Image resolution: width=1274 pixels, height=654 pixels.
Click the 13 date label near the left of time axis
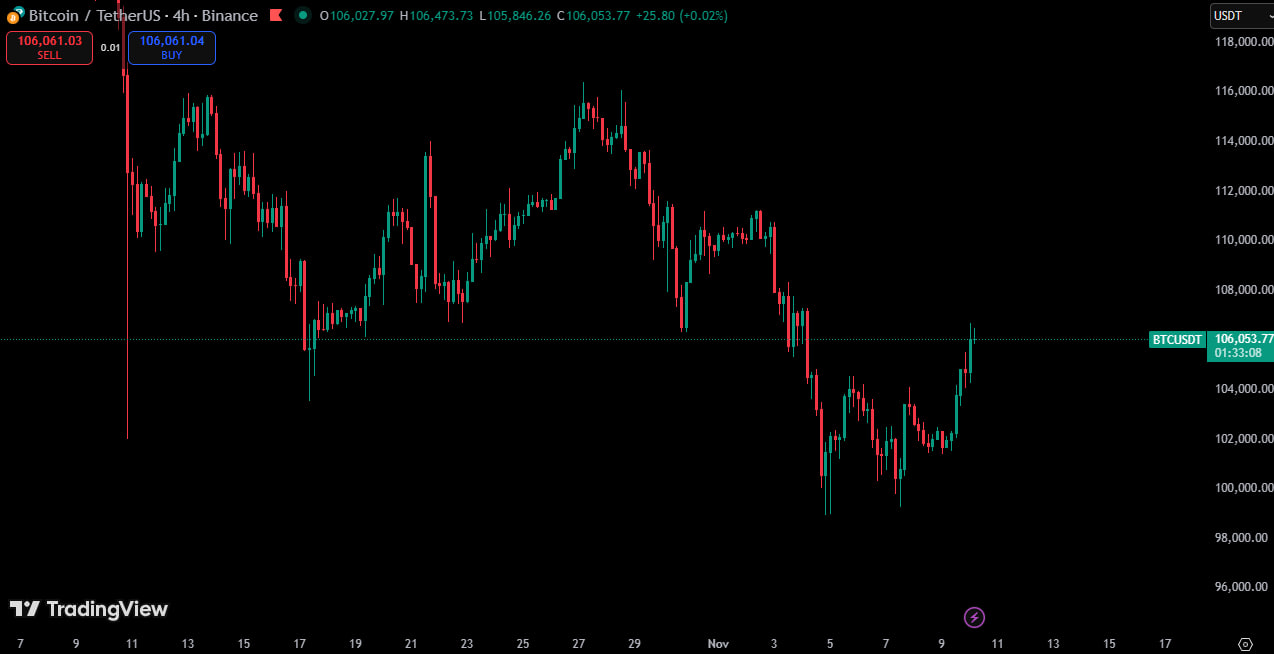[188, 643]
